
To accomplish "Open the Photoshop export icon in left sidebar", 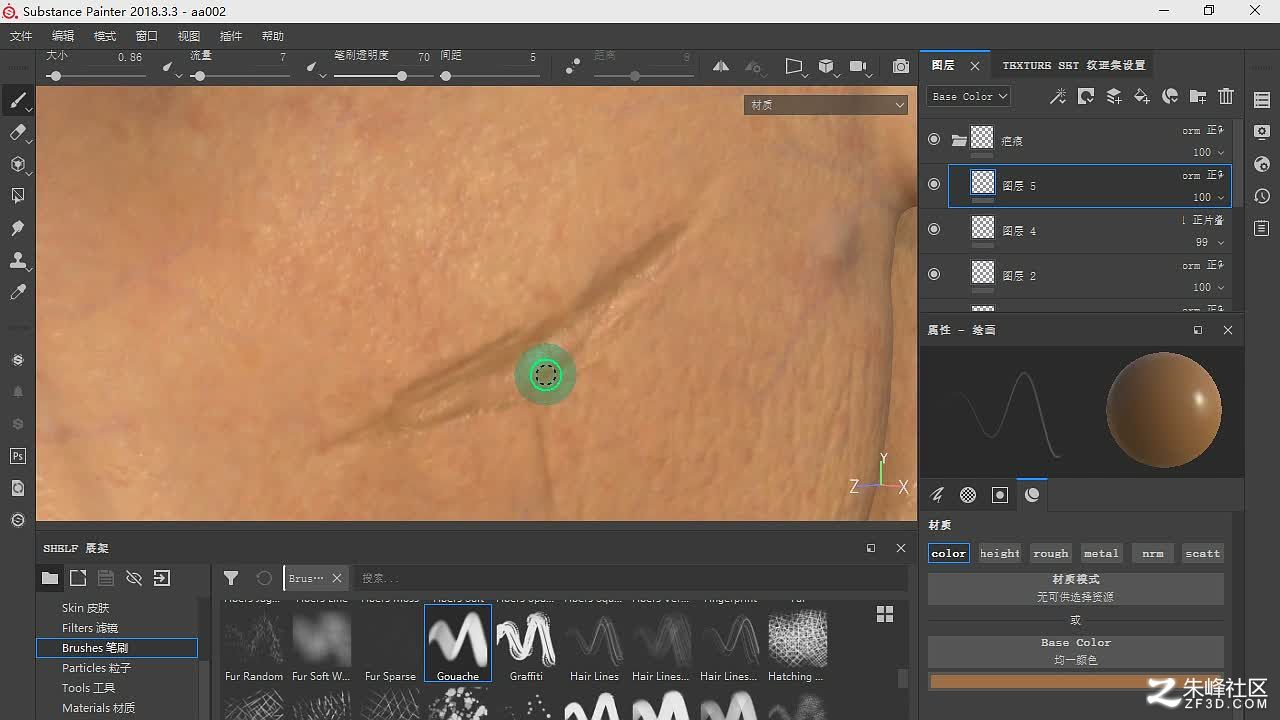I will (17, 456).
